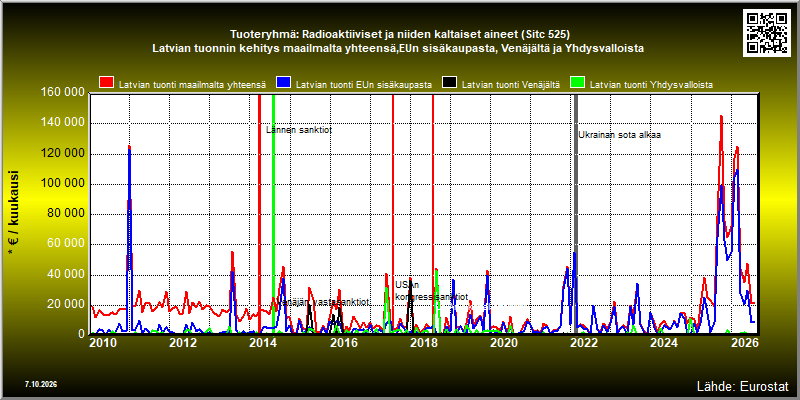This screenshot has width=800, height=400.
Task: Click the green Yhdysvalloista legend swatch
Action: (x=578, y=84)
